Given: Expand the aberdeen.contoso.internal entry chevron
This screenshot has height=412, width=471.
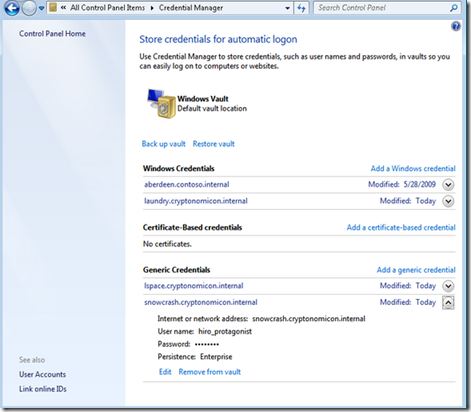Looking at the screenshot, I should 448,184.
